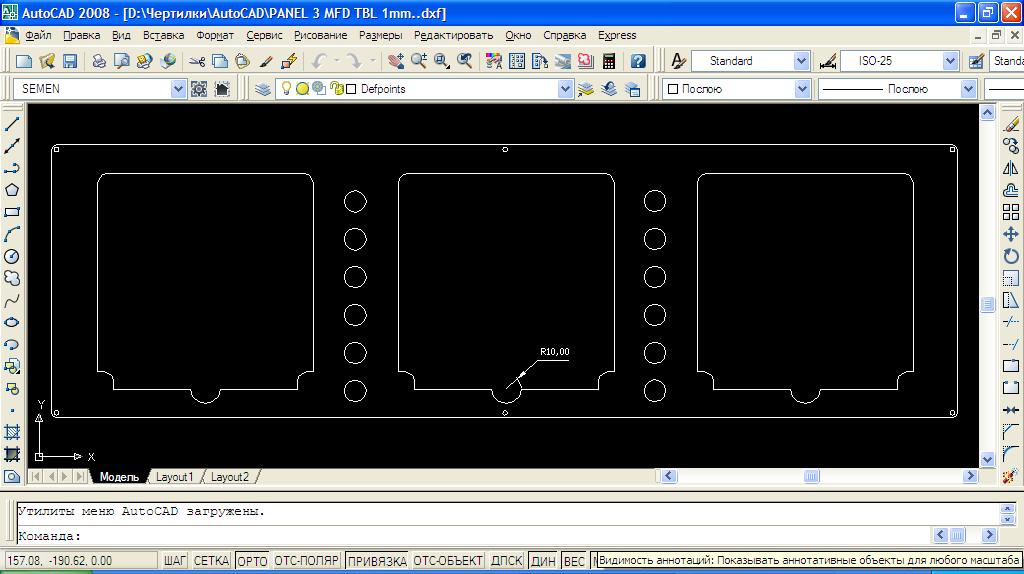This screenshot has height=574, width=1024.
Task: Select the Hatch tool
Action: pos(12,432)
